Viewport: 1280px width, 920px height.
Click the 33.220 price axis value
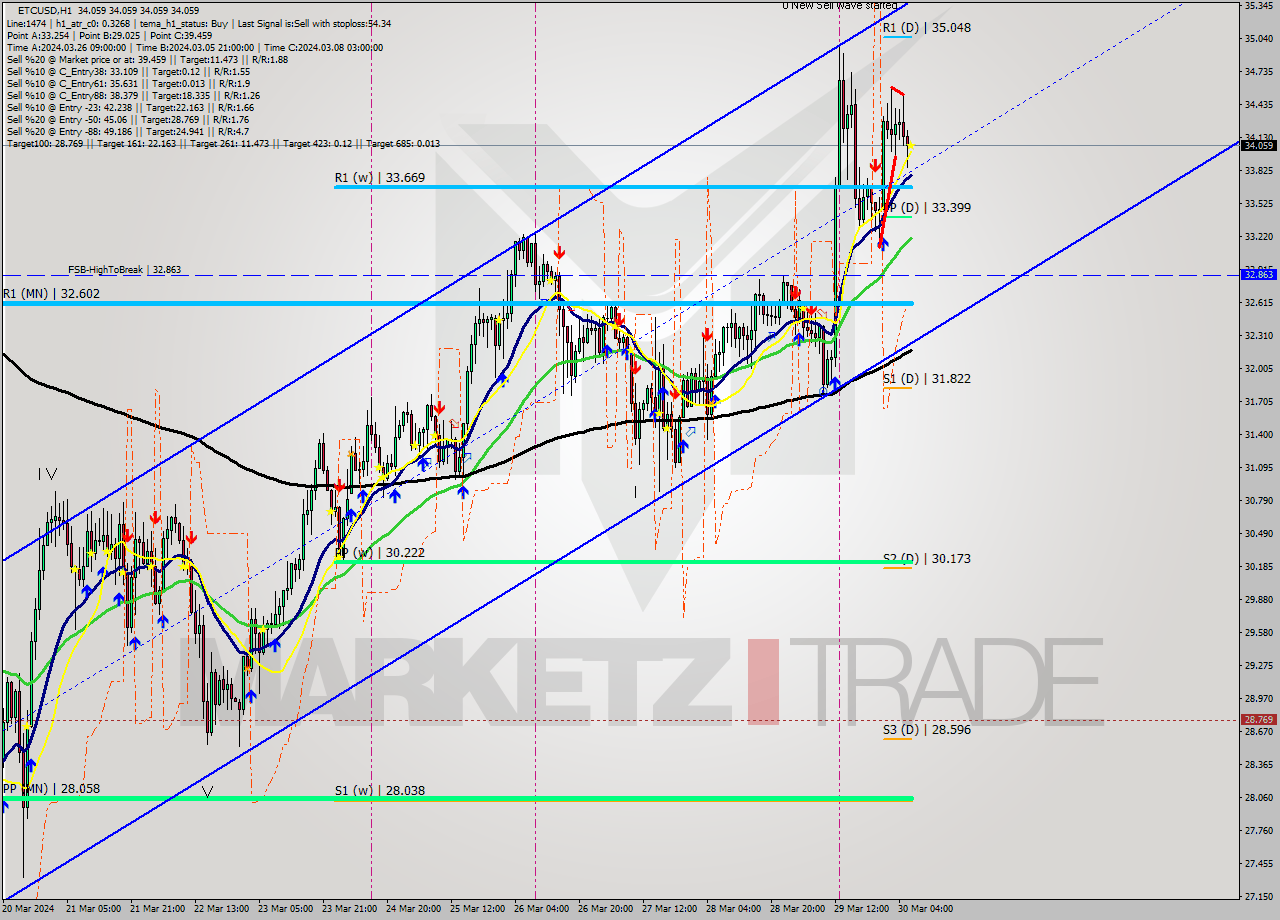tap(1258, 237)
